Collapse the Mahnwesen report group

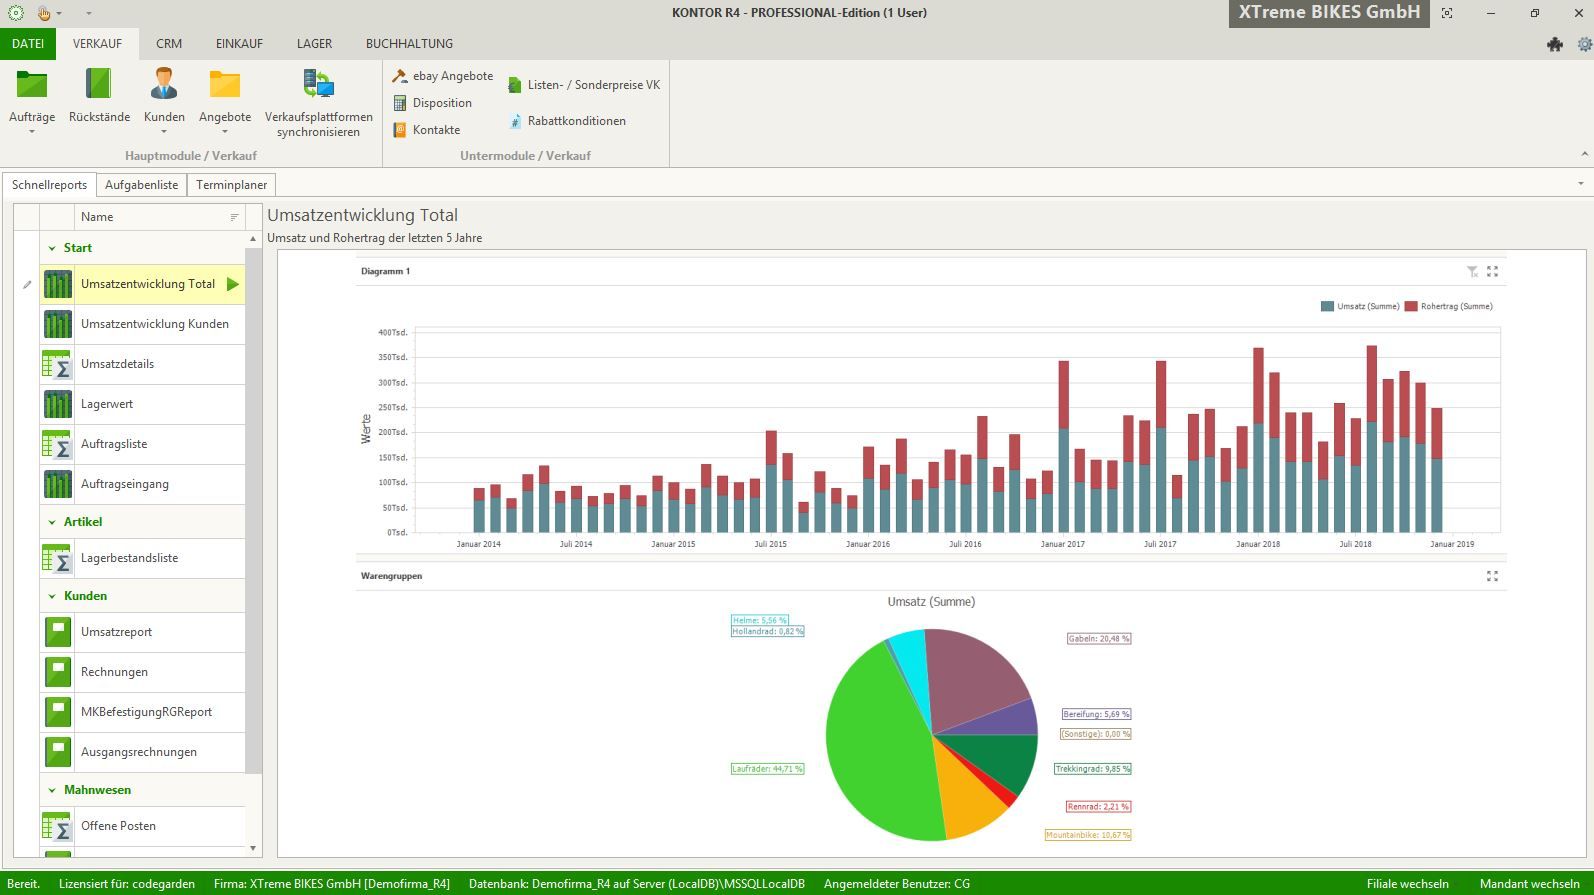pos(52,790)
